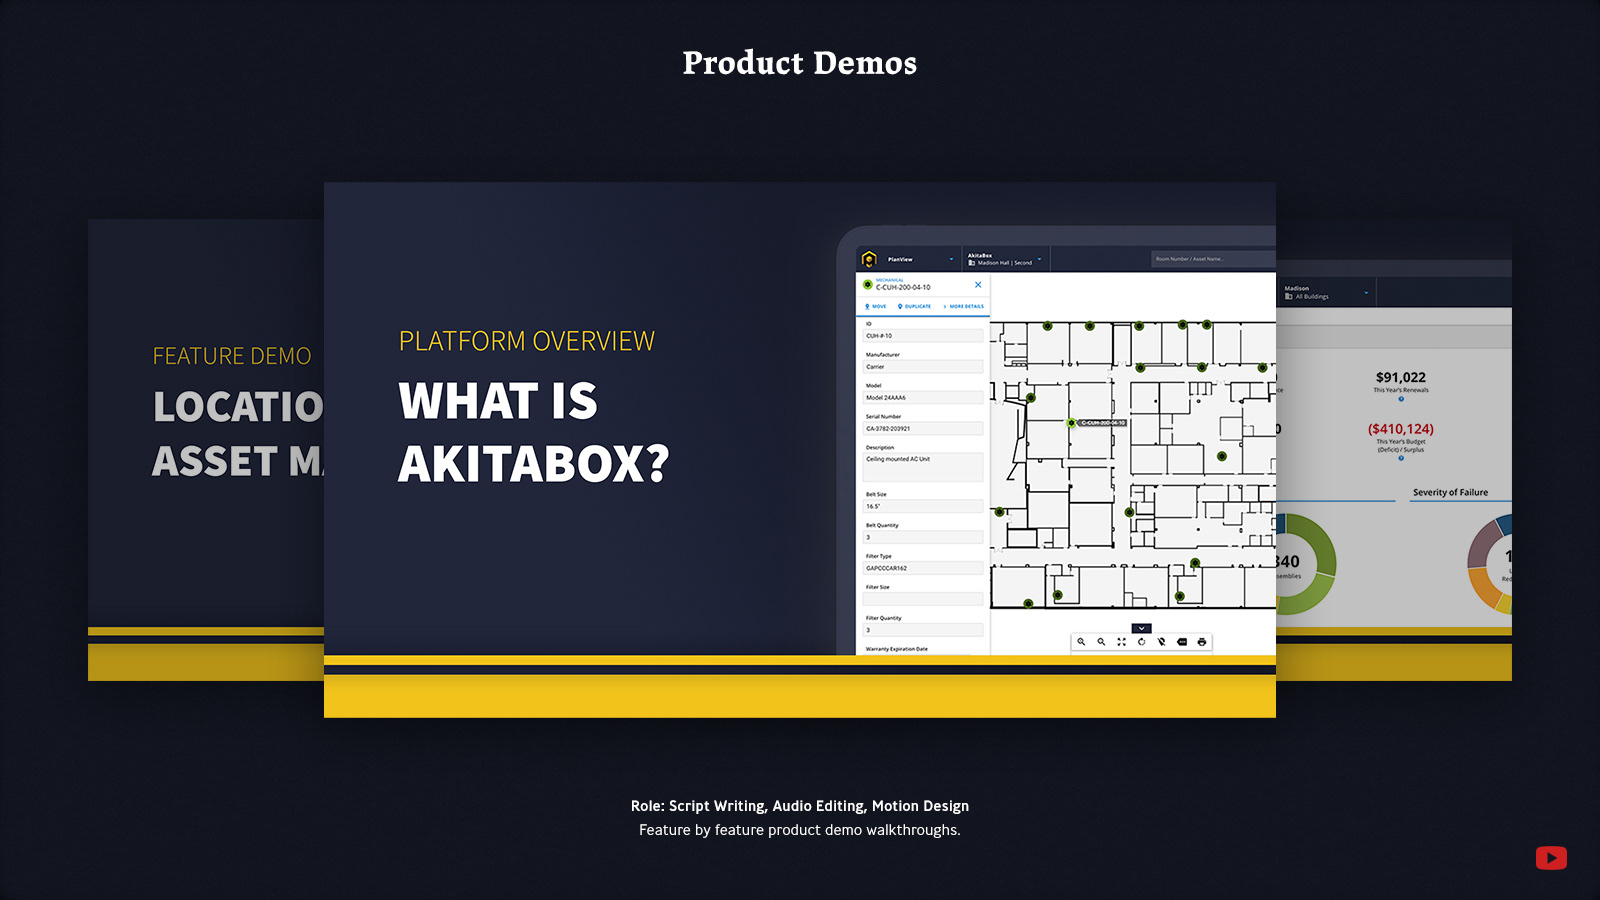Click the Serial Number field
This screenshot has height=900, width=1600.
click(923, 429)
